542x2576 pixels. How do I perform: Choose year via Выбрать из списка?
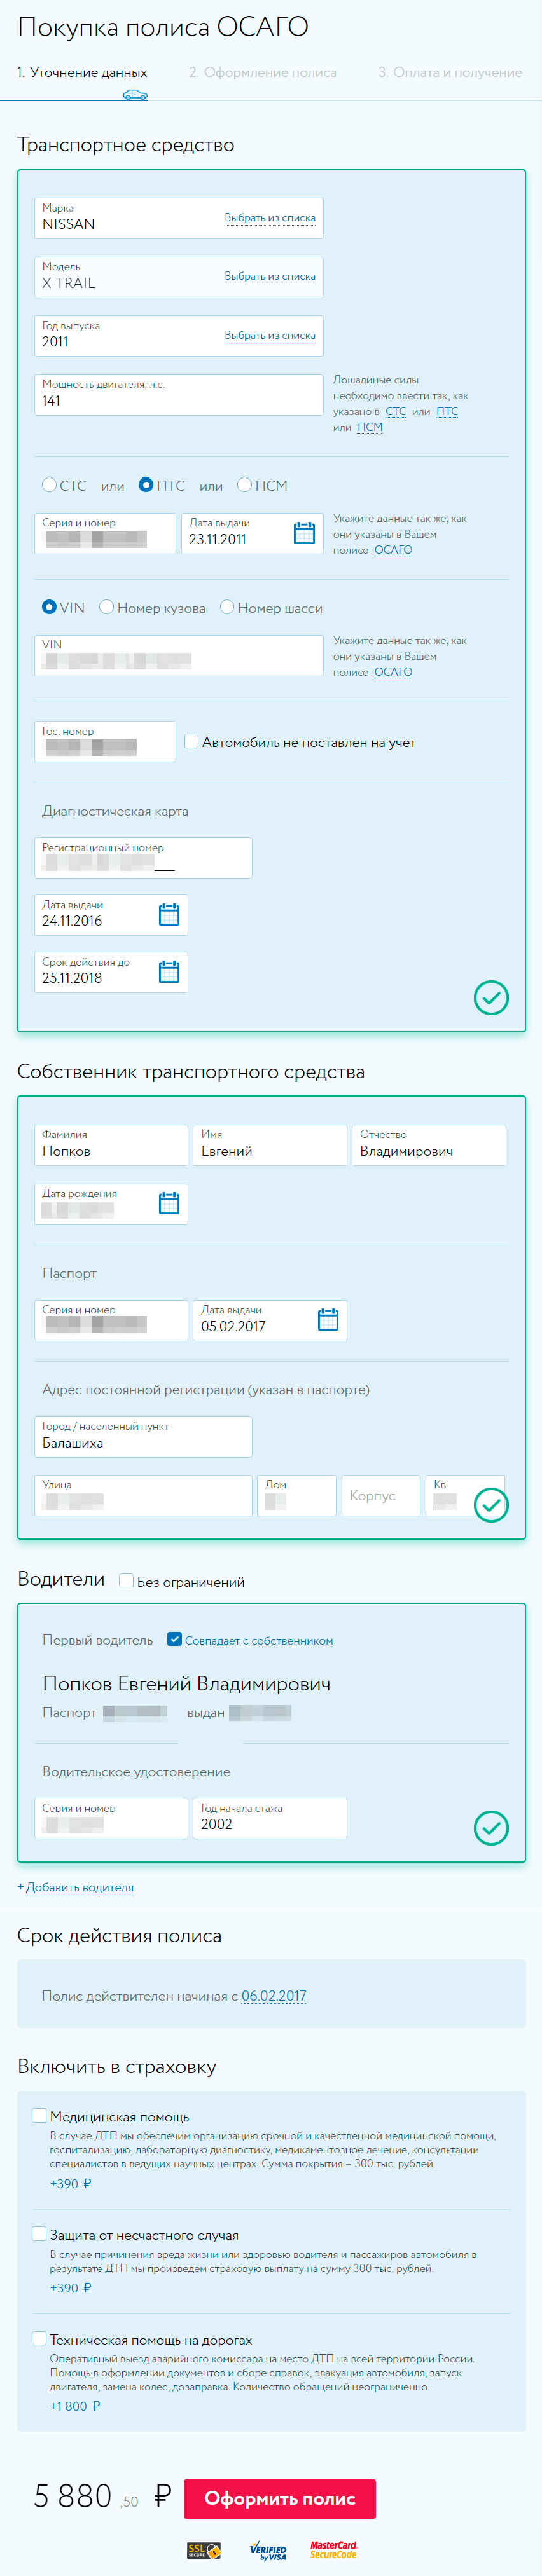tap(269, 335)
